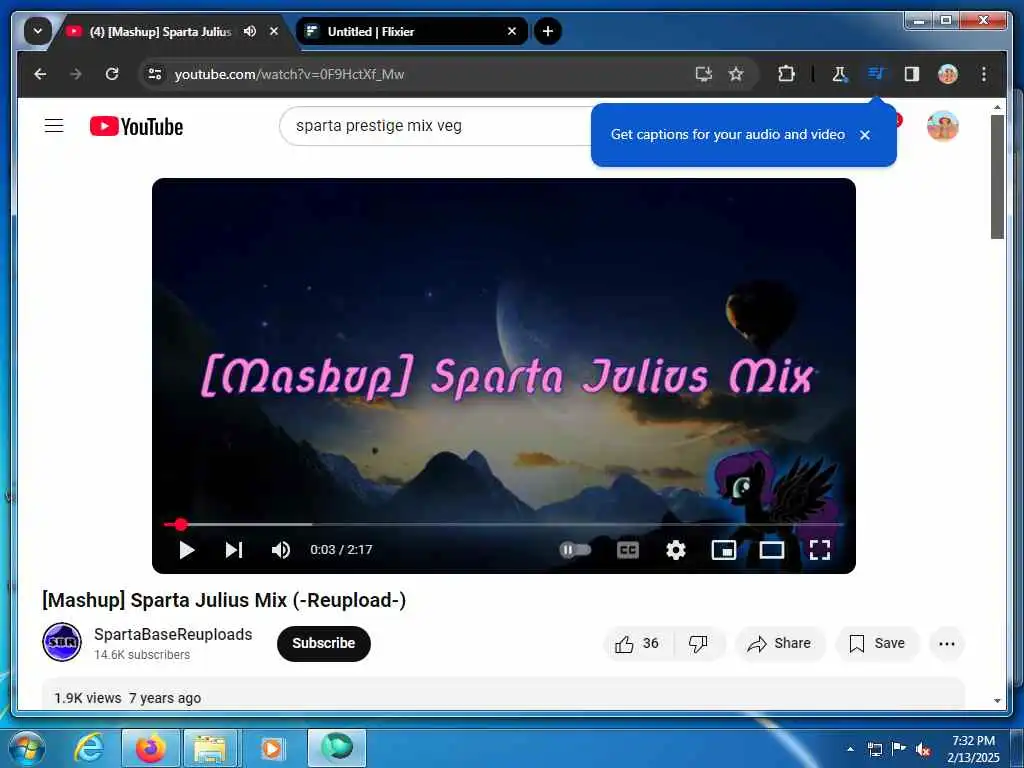The width and height of the screenshot is (1024, 768).
Task: Install app icon in address bar
Action: [x=703, y=74]
